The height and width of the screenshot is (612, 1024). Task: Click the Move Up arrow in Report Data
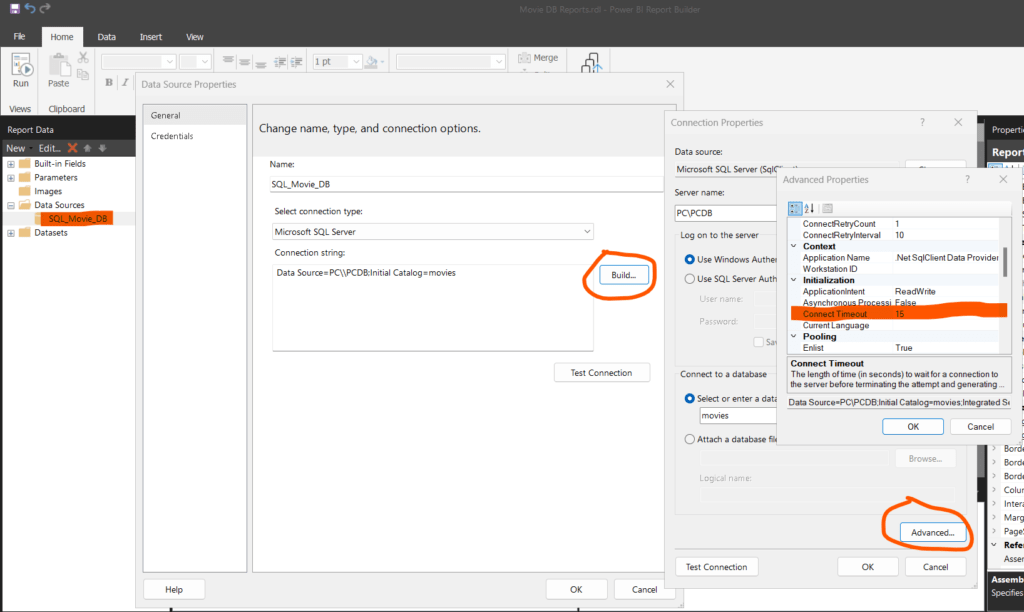(x=88, y=148)
